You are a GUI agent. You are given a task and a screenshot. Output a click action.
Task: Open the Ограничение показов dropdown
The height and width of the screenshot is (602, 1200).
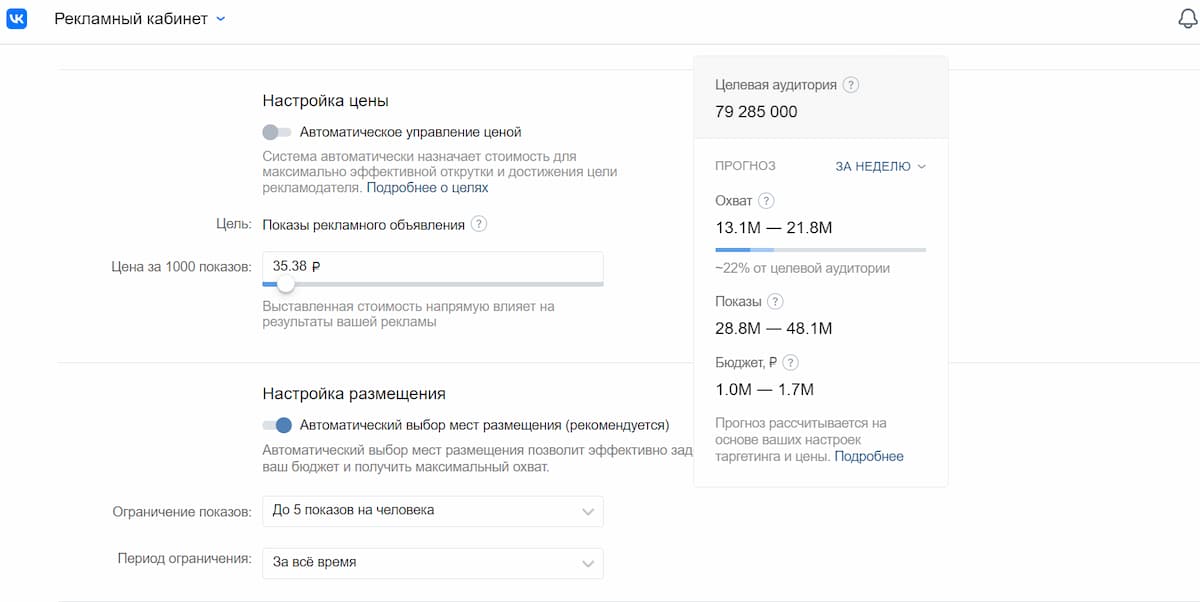coord(433,511)
